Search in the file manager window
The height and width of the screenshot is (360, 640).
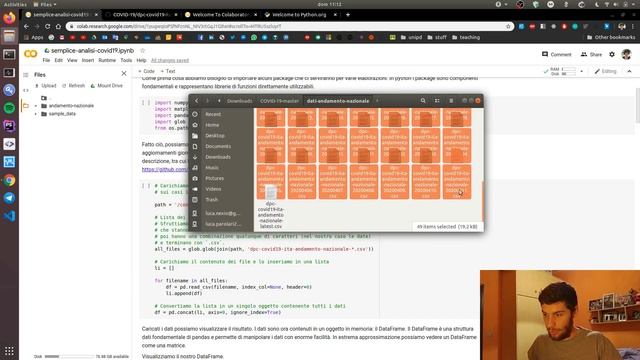(x=423, y=101)
